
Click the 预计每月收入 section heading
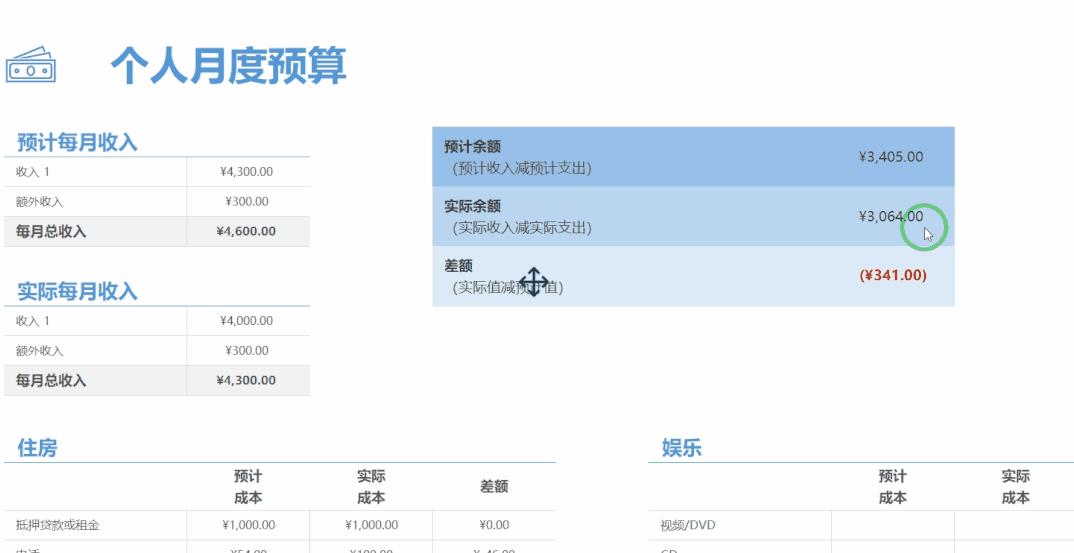[77, 143]
